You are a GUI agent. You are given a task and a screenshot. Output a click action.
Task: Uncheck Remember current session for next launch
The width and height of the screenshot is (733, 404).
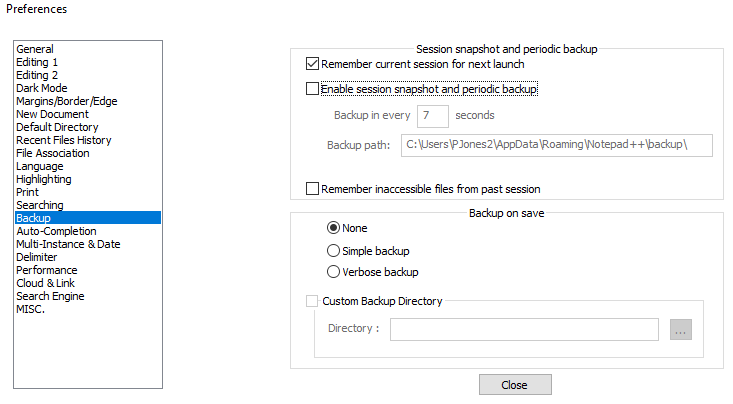click(313, 64)
